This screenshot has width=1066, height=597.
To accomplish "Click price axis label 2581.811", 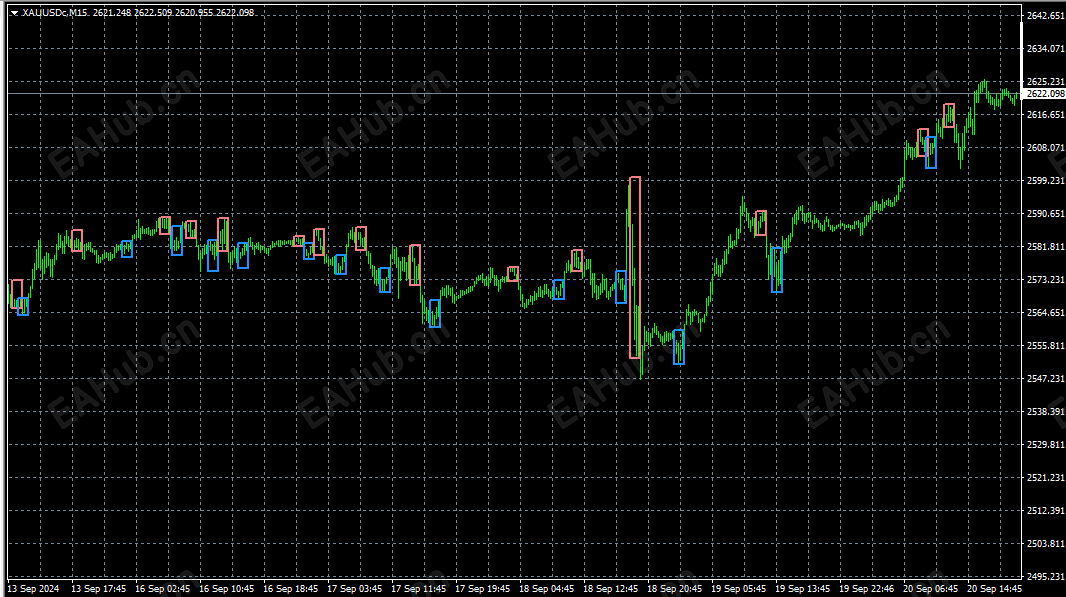I will (1045, 247).
